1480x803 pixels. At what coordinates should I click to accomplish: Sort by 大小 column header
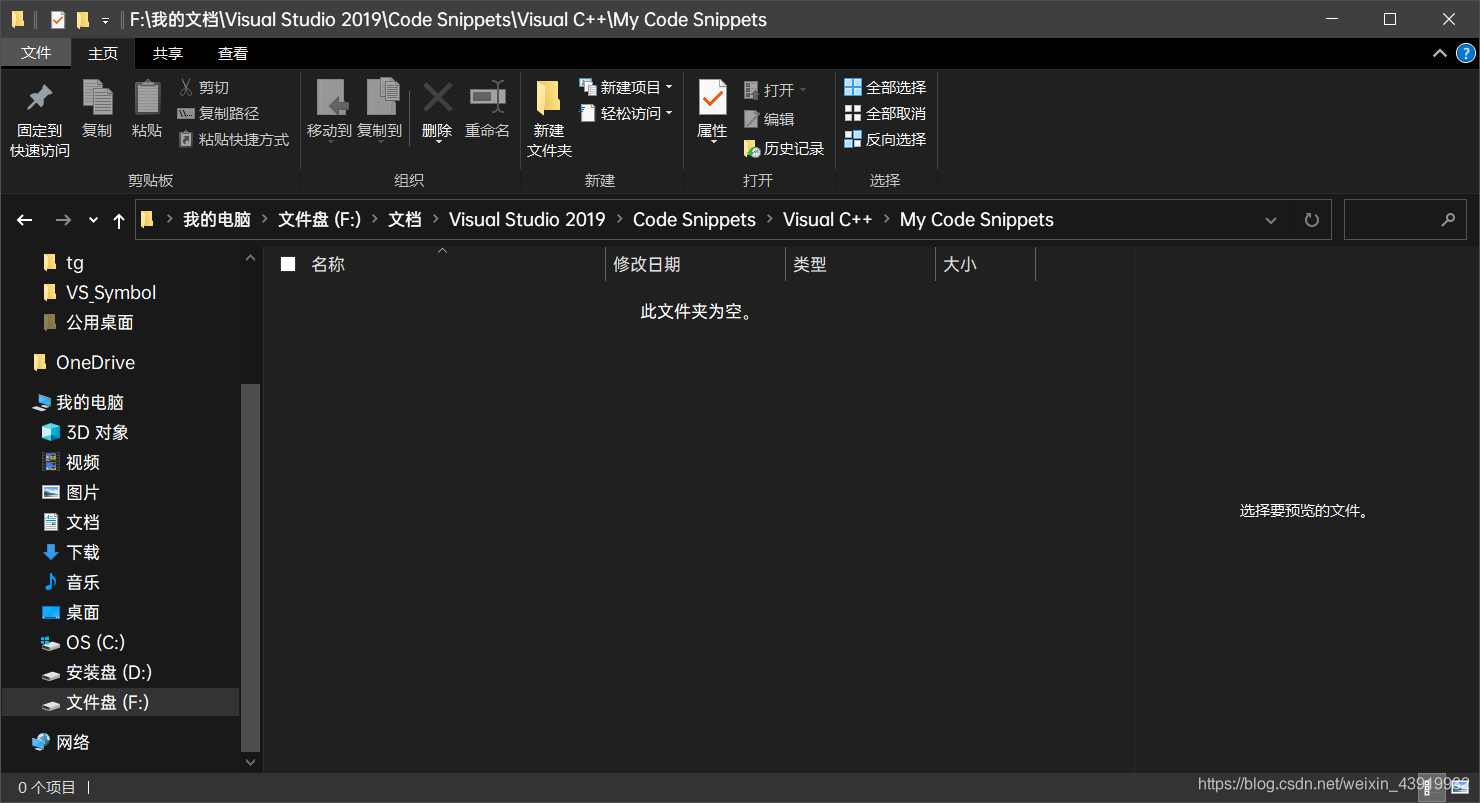pos(985,264)
